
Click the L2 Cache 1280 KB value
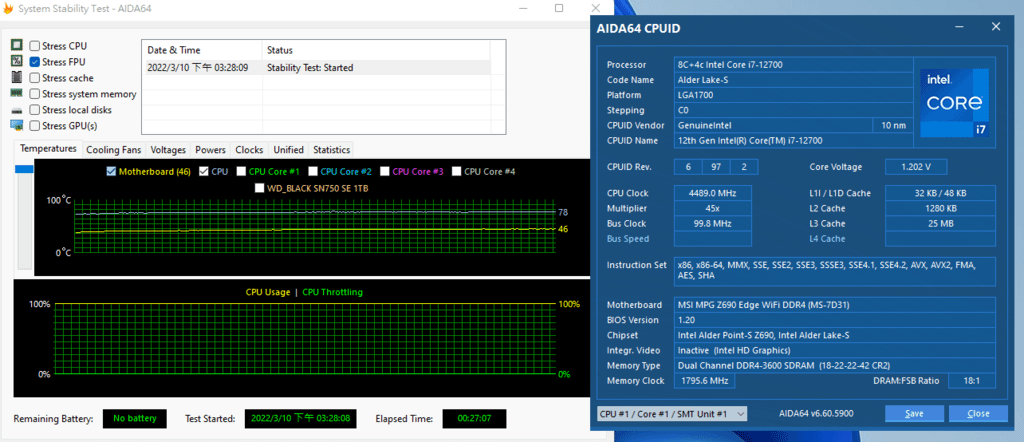pyautogui.click(x=940, y=208)
